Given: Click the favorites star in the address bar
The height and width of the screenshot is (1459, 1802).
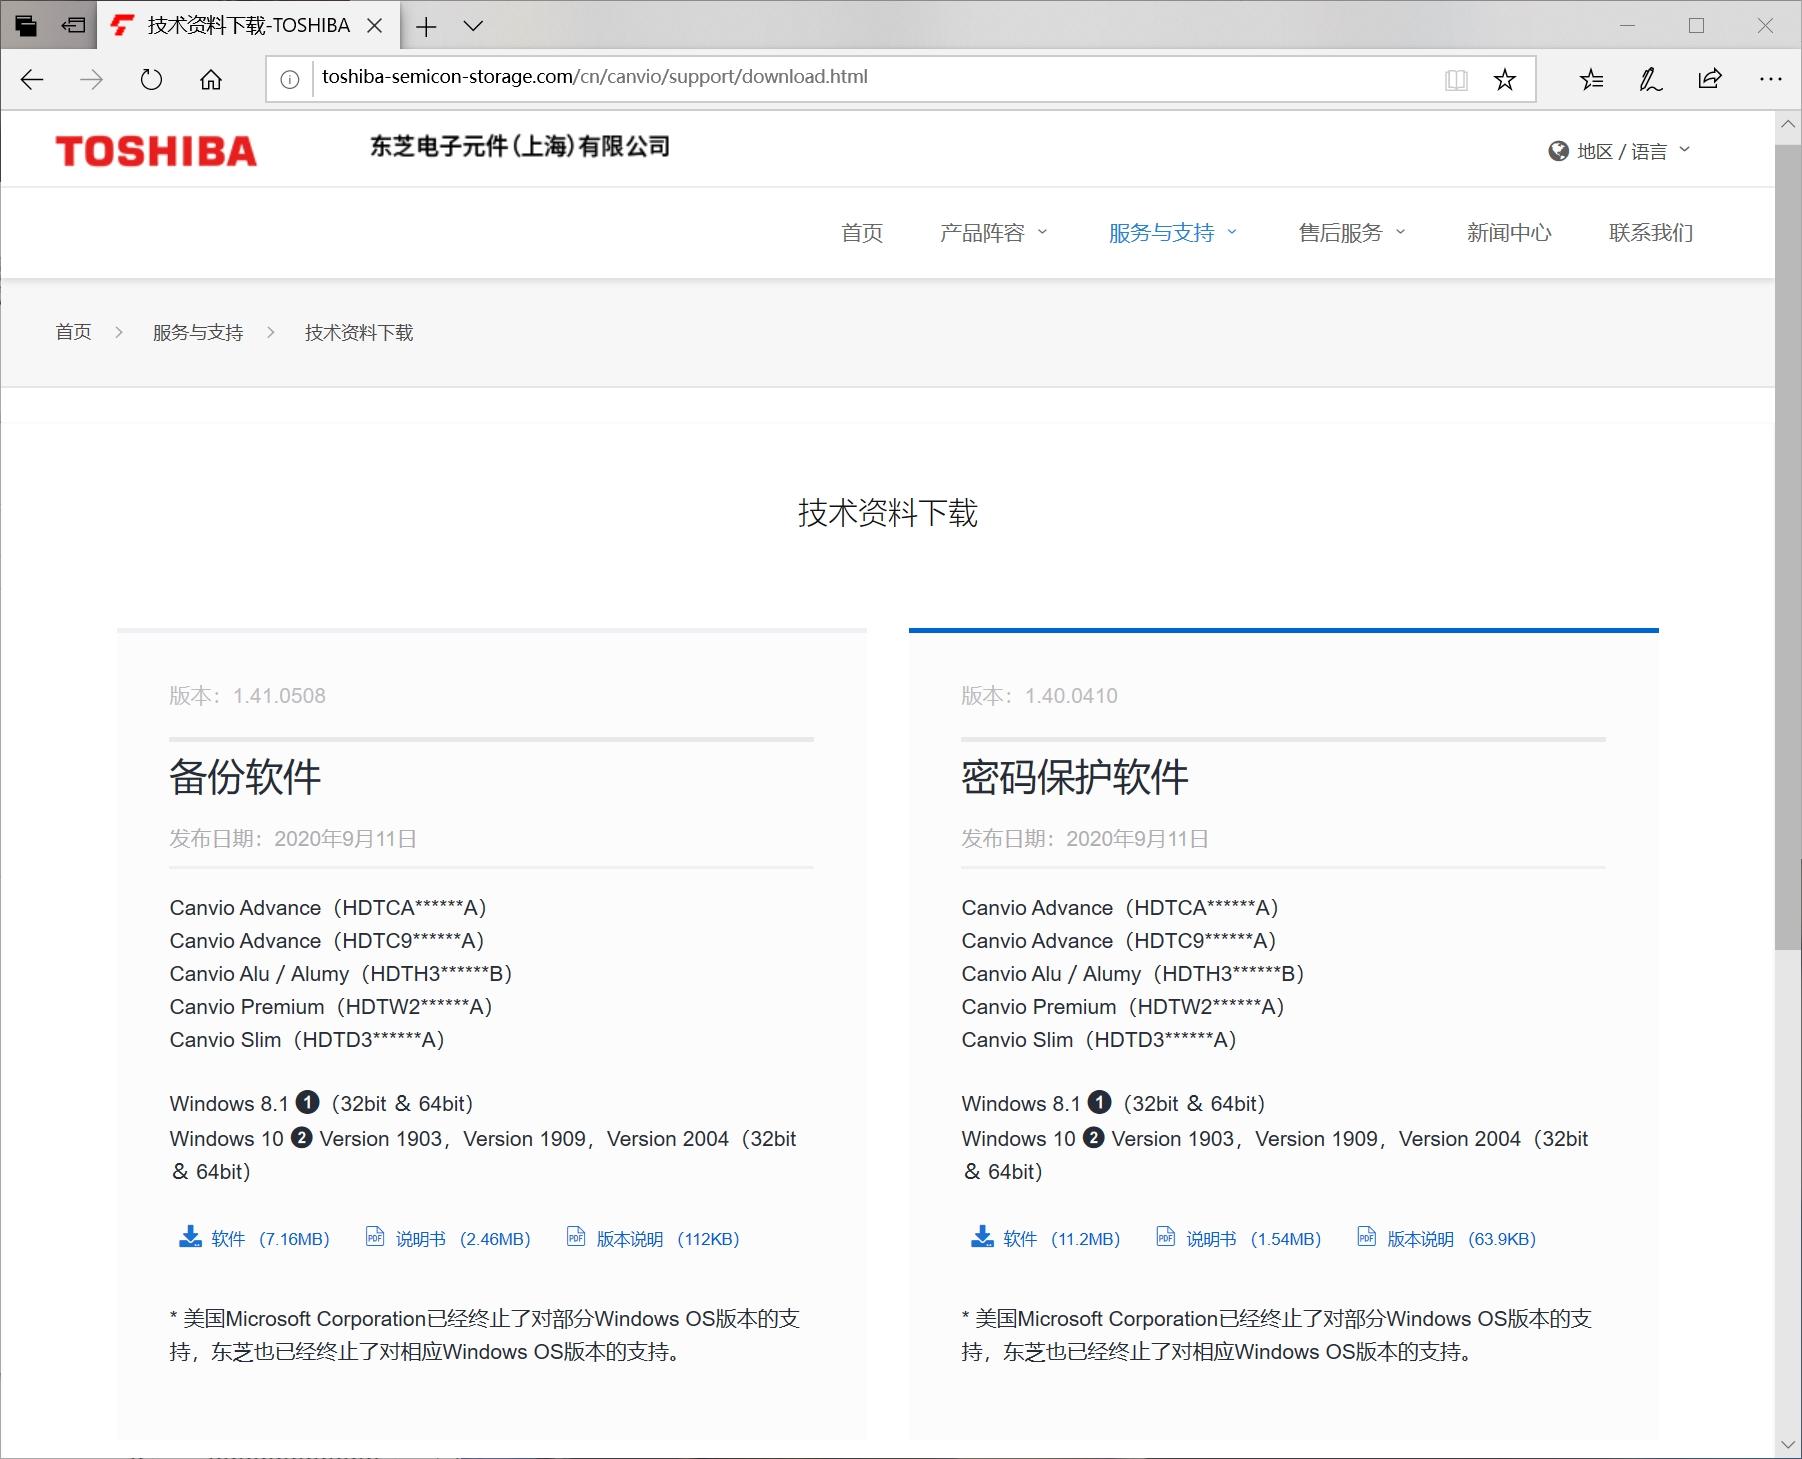Looking at the screenshot, I should point(1503,78).
